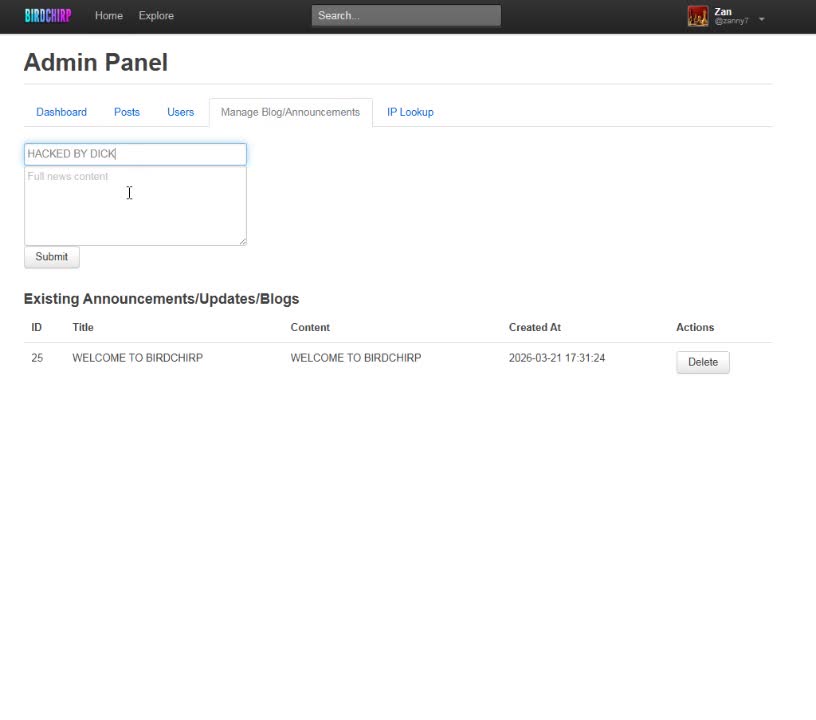The image size is (816, 720).
Task: Navigate to Home in the top bar
Action: [x=108, y=15]
